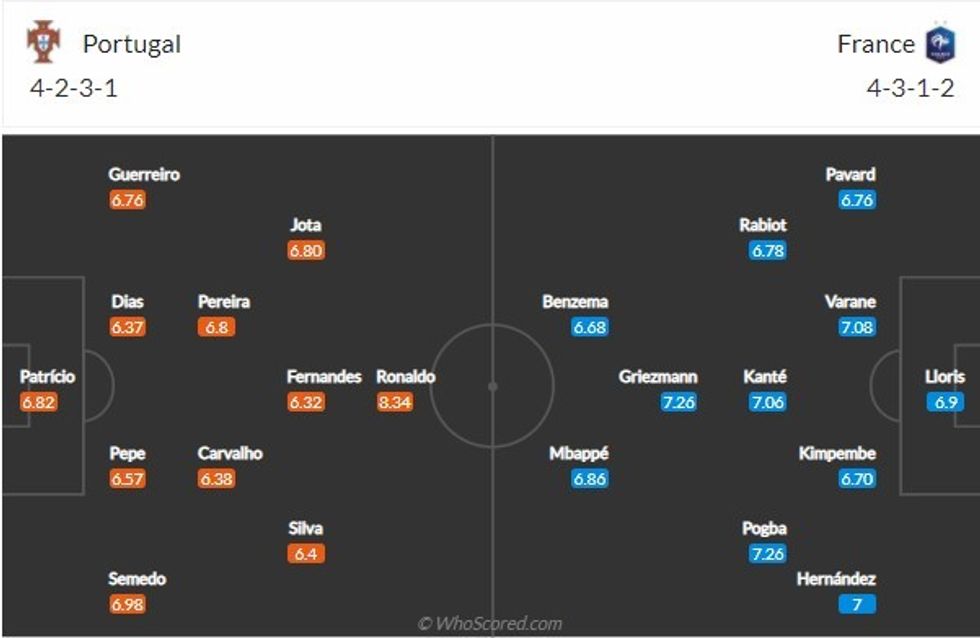The width and height of the screenshot is (980, 638).
Task: Select goalkeeper Lloris on the pitch
Action: point(945,377)
